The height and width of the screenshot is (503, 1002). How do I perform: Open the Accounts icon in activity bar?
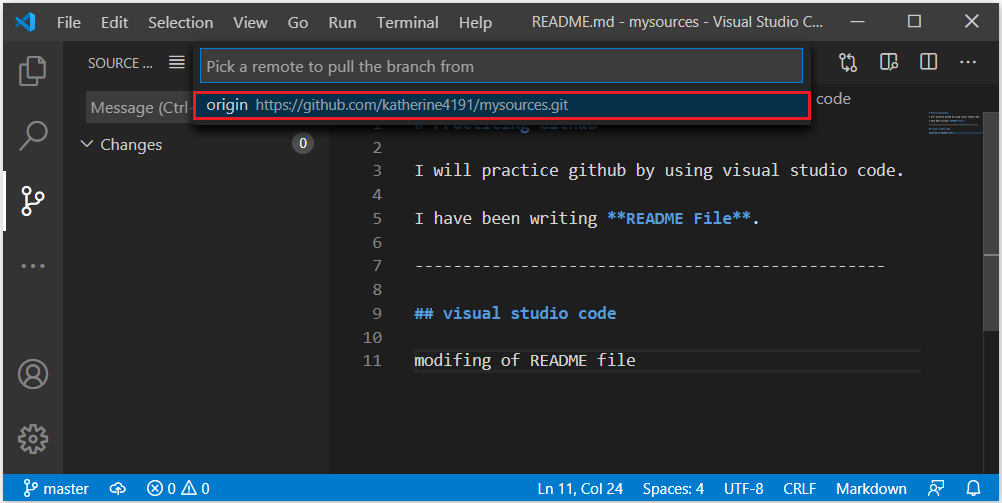[x=33, y=375]
